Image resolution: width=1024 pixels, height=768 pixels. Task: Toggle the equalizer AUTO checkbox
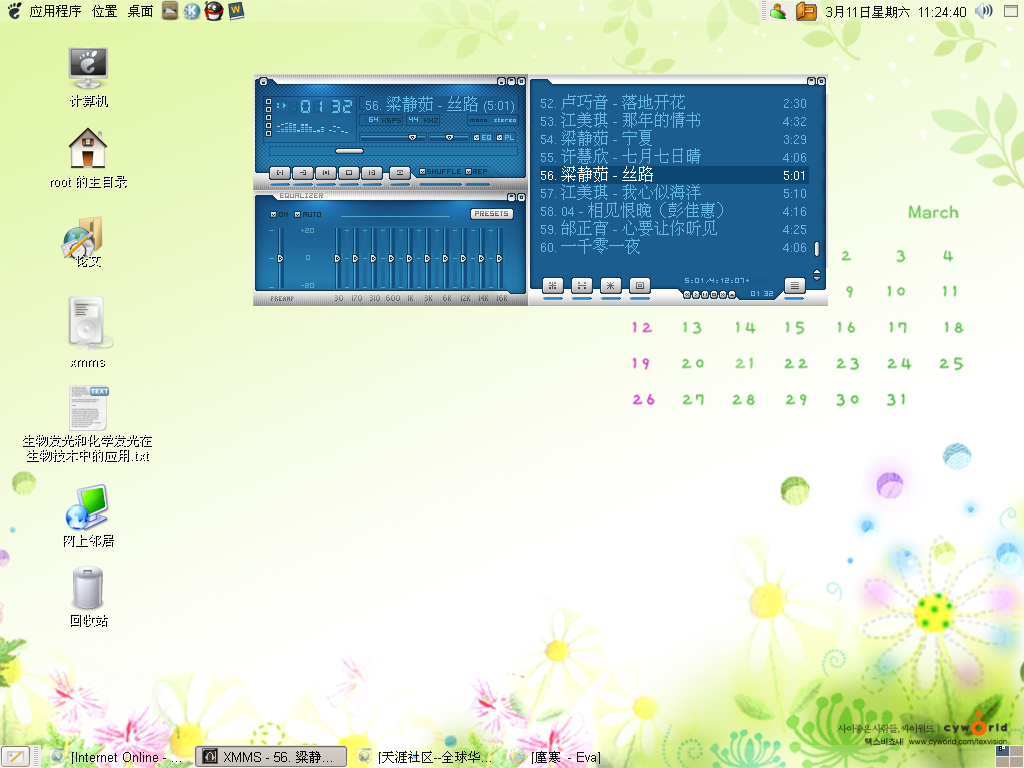click(x=308, y=214)
